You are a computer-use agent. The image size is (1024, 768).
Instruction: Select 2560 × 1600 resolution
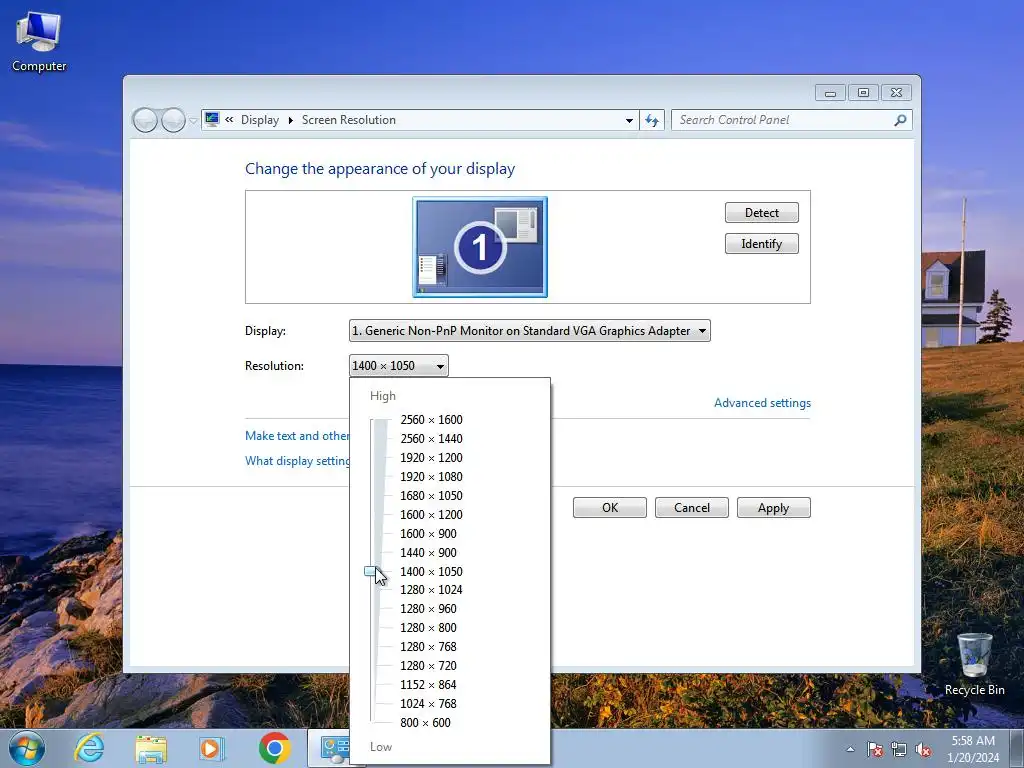click(x=431, y=419)
